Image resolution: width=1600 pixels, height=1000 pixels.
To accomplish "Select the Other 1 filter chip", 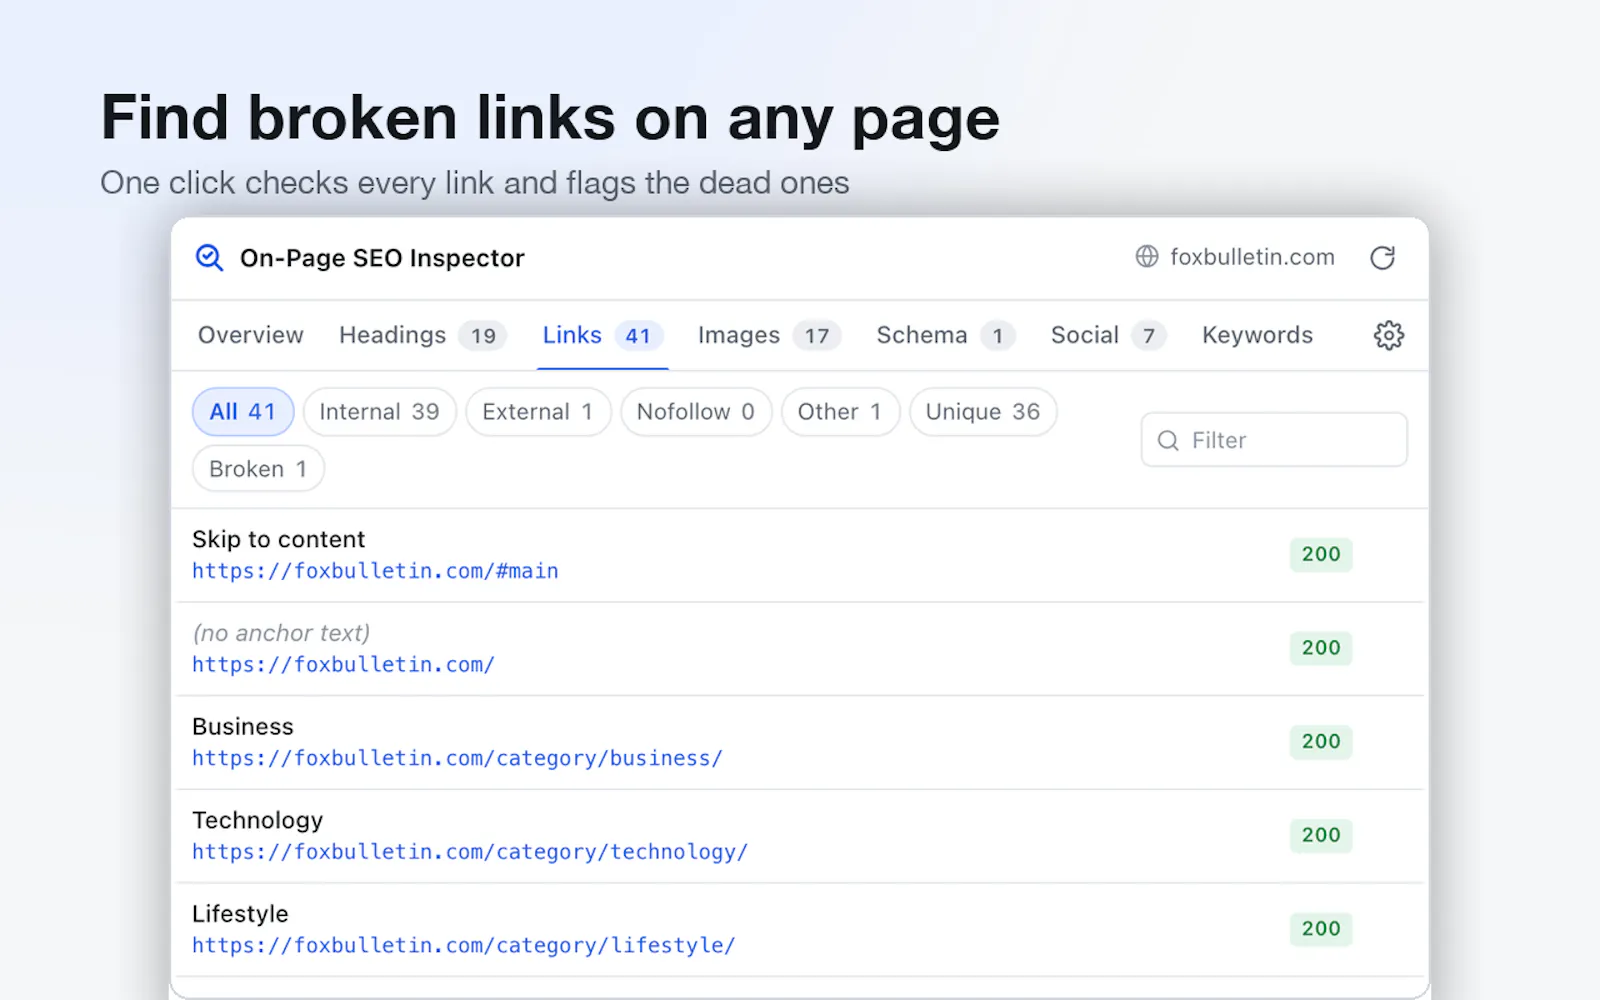I will [840, 412].
